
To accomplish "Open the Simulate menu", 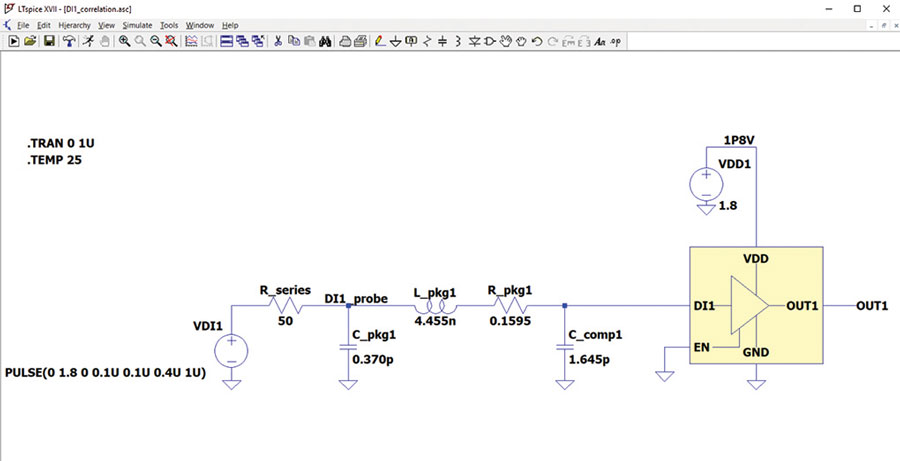I will 137,25.
